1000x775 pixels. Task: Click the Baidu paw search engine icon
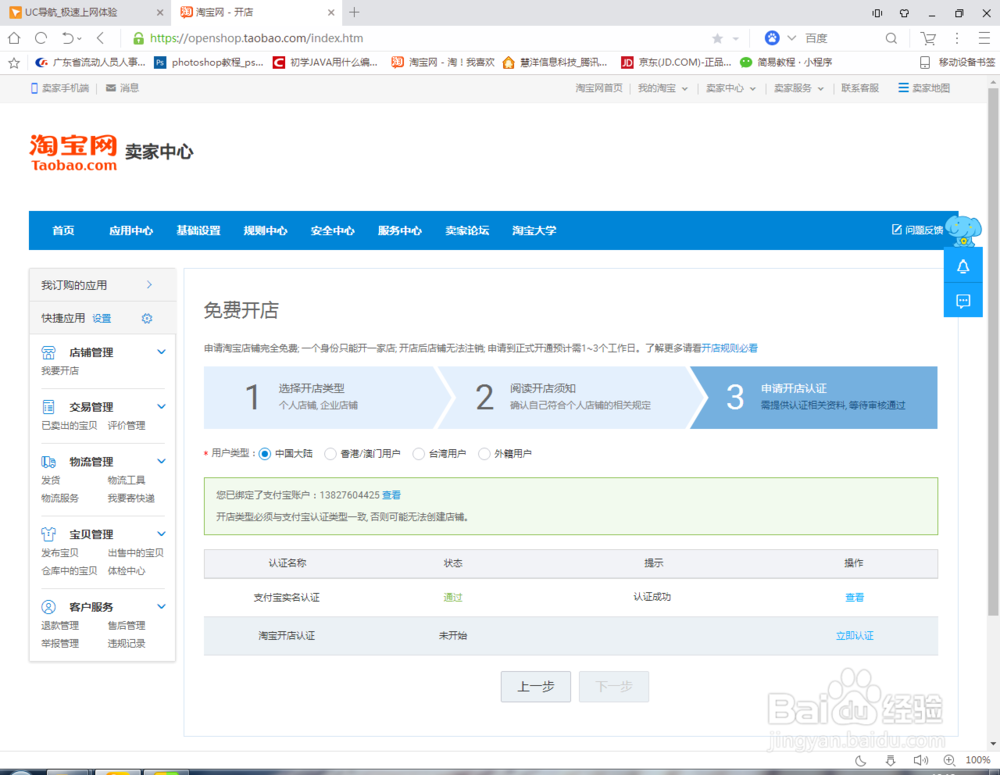[772, 38]
